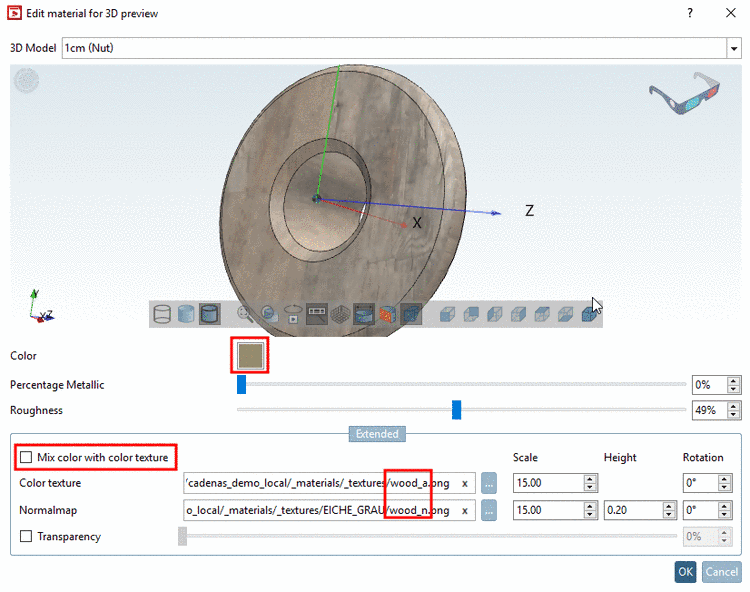Switch to isometric view solid cube

click(589, 314)
